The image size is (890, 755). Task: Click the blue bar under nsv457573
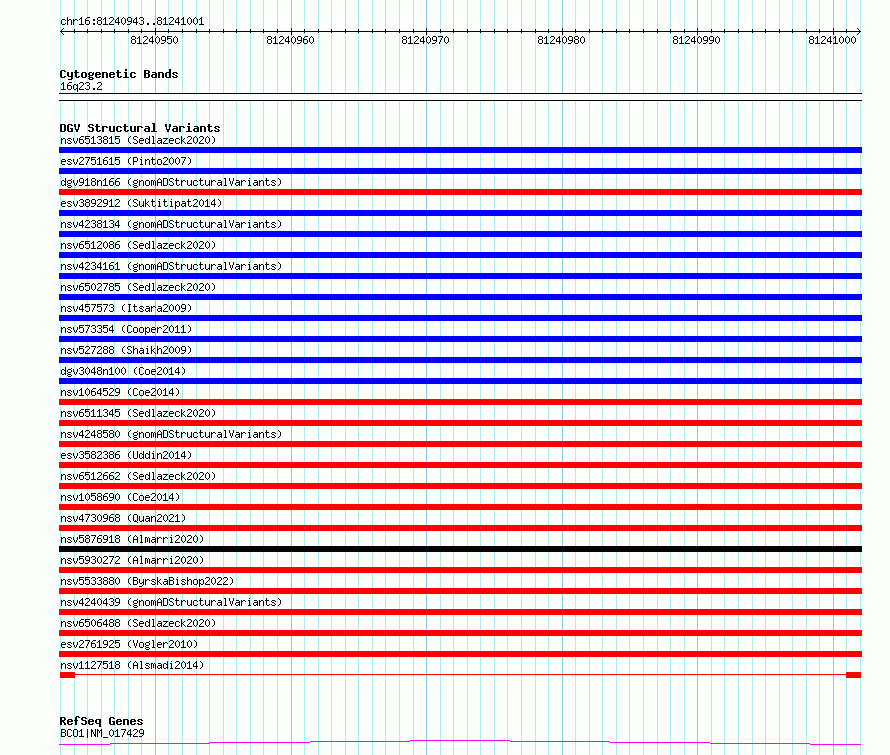[x=460, y=318]
